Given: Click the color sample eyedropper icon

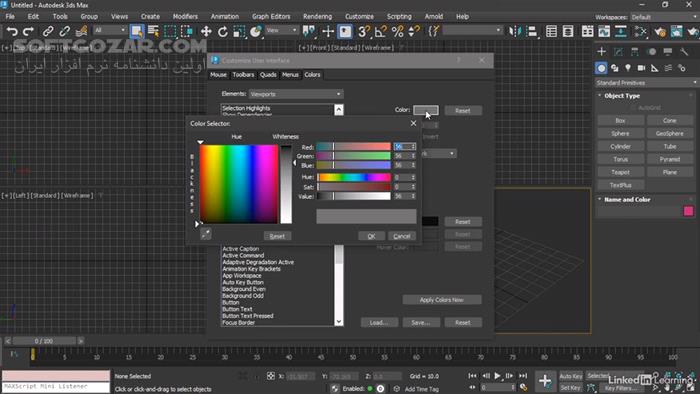Looking at the screenshot, I should 206,233.
